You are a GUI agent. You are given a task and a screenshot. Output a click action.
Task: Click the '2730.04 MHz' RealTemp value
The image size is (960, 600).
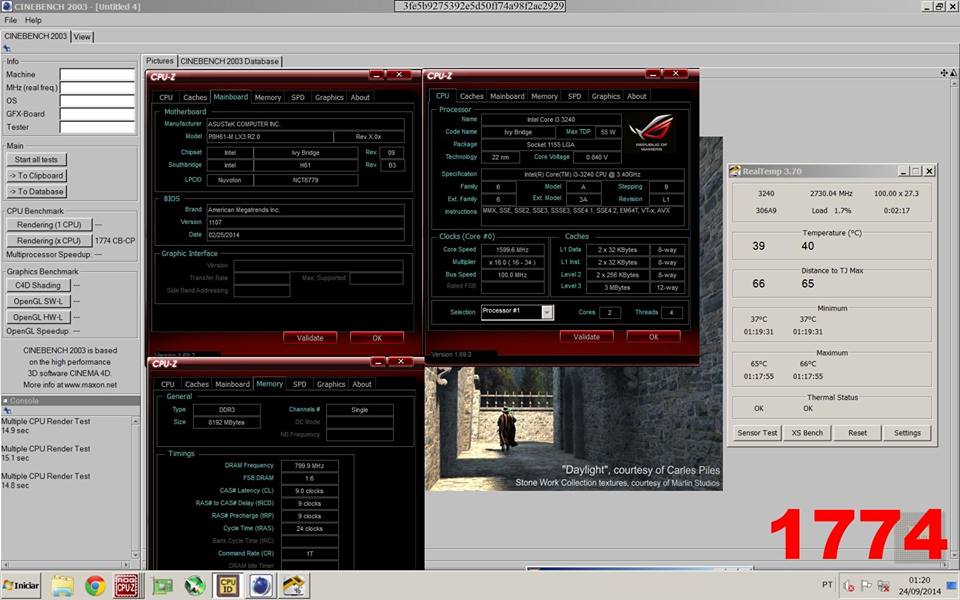tap(831, 193)
